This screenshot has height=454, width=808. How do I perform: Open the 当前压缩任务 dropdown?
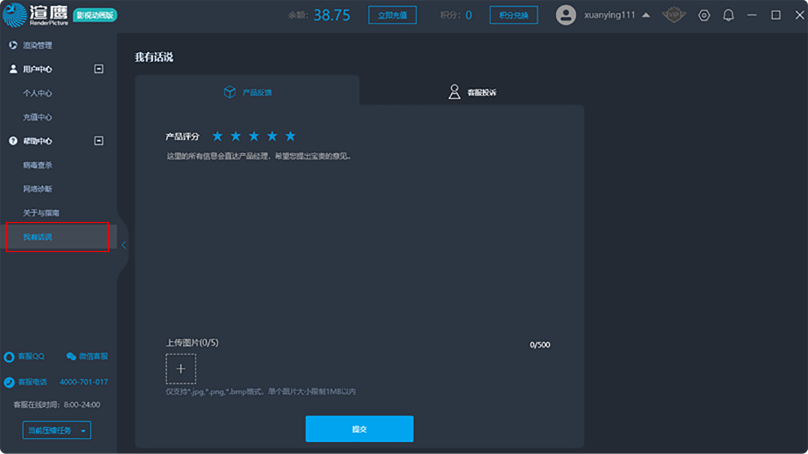pos(57,430)
